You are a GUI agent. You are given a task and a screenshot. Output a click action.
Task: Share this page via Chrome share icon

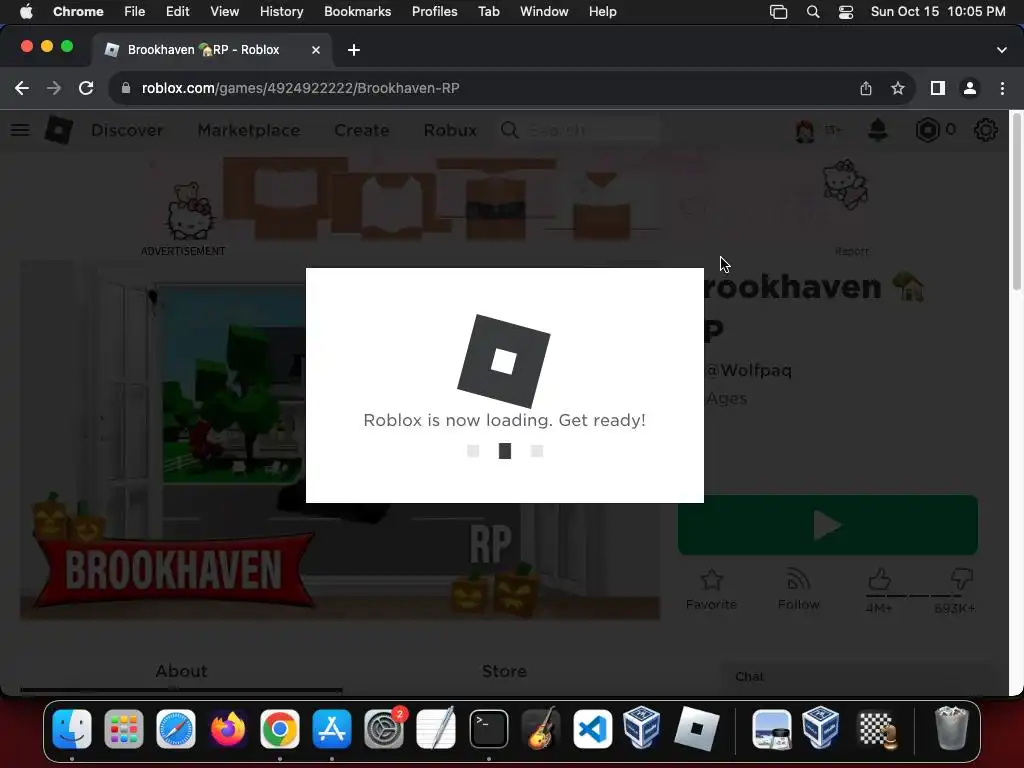tap(866, 88)
